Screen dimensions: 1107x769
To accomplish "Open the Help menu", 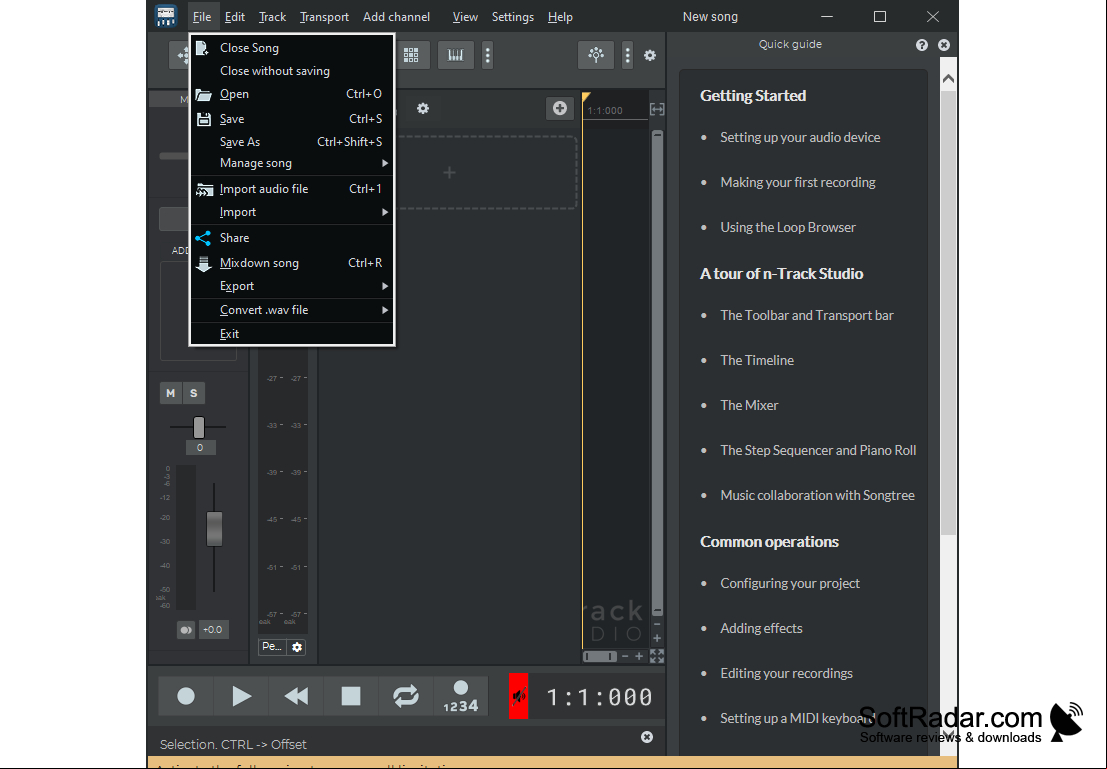I will [x=561, y=17].
